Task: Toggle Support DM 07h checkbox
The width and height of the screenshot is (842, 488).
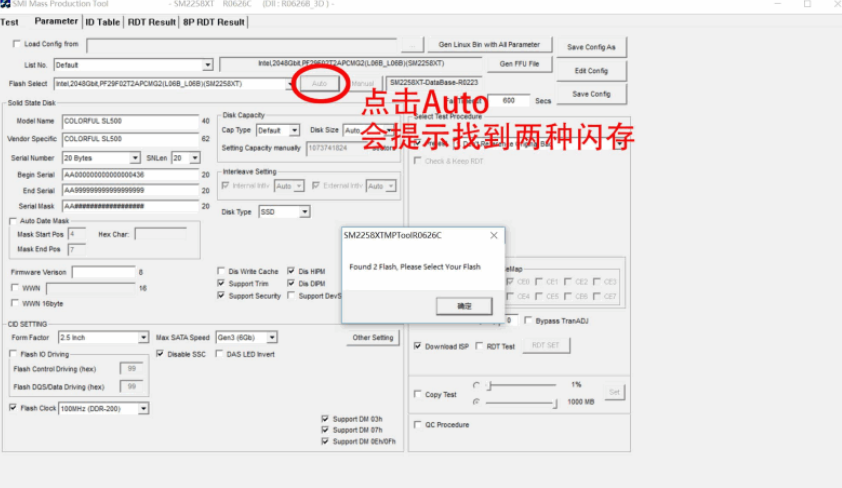Action: [325, 430]
